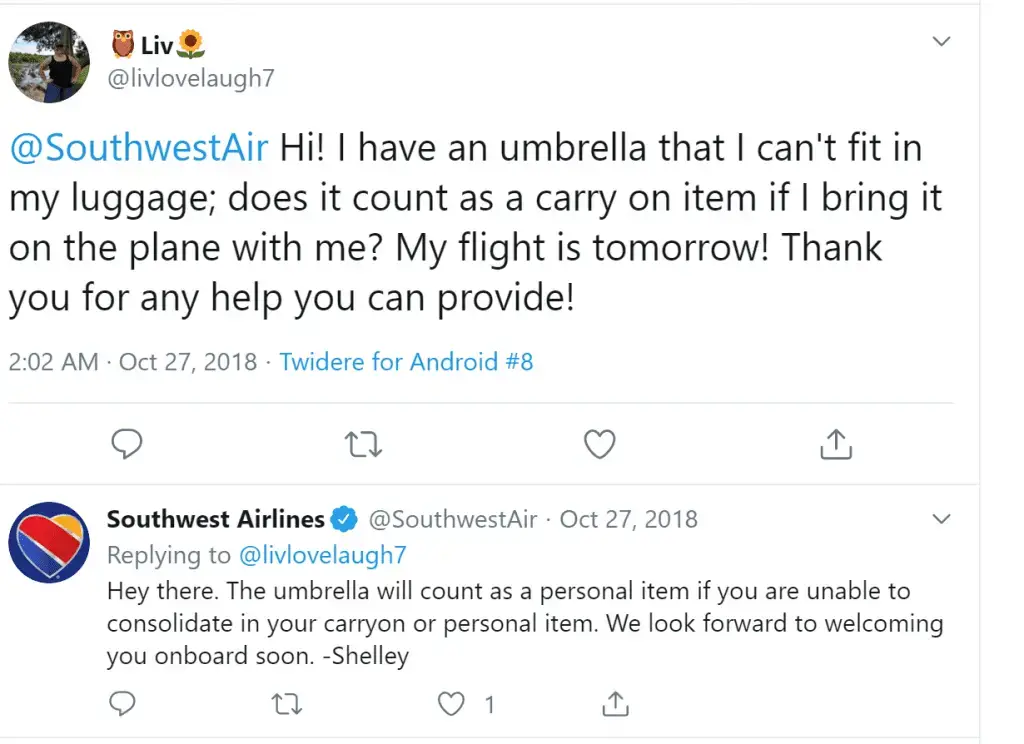Click the like count on Southwest's reply

pos(489,704)
